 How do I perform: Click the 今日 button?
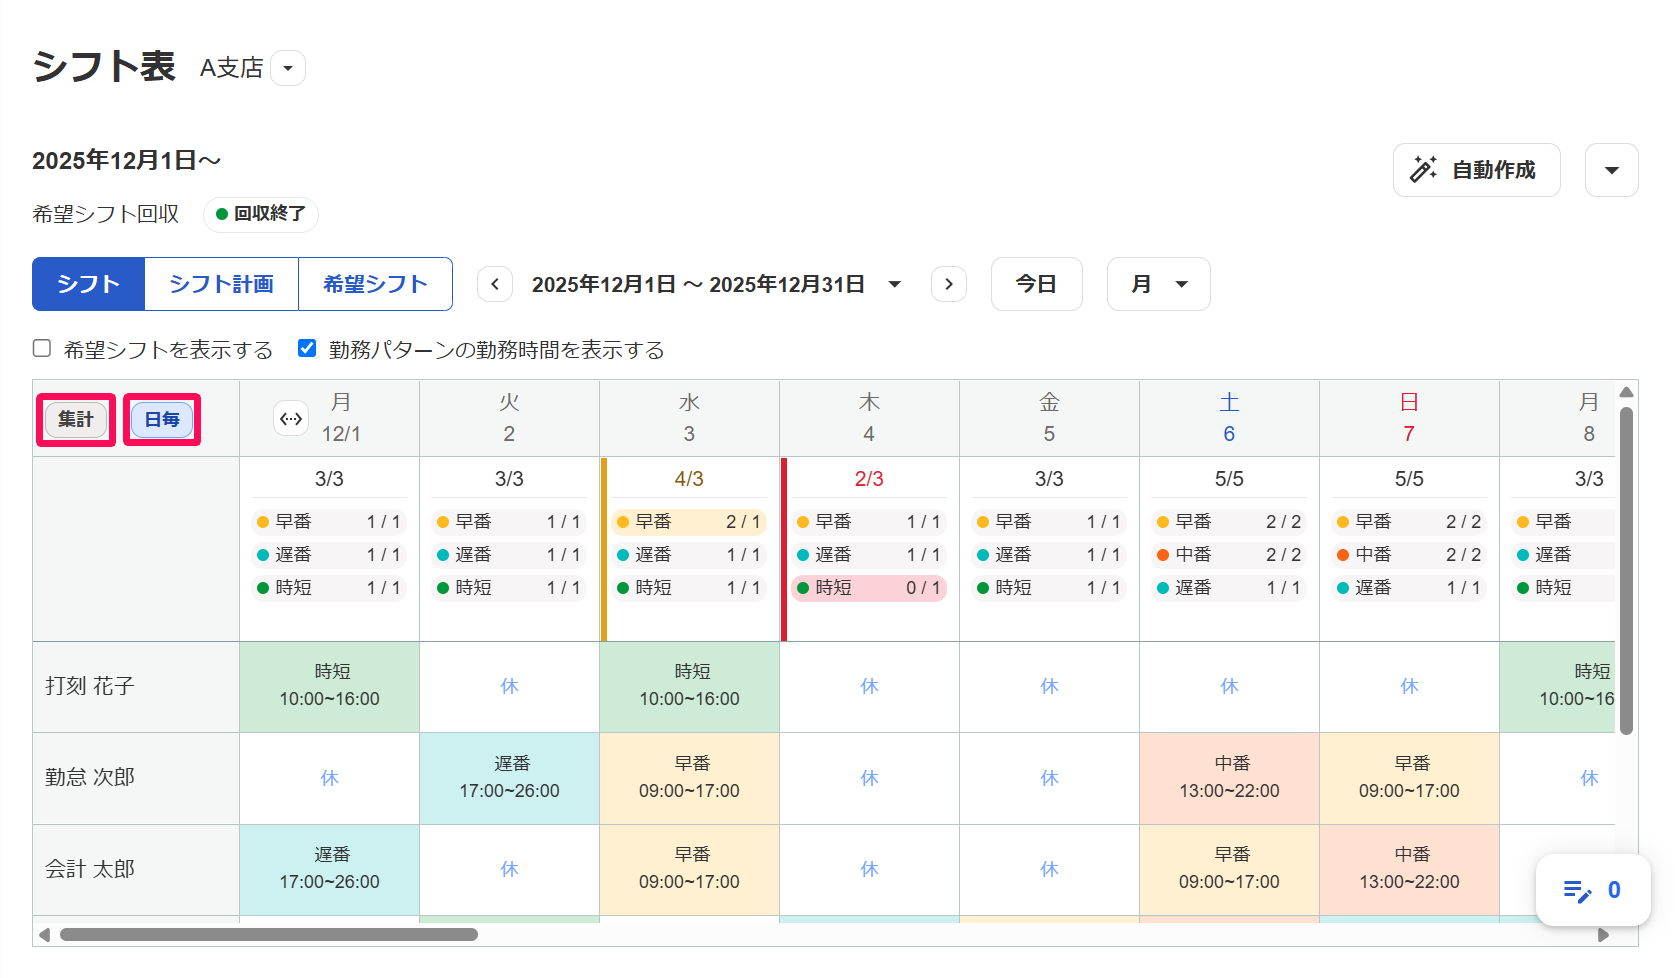click(x=1036, y=284)
